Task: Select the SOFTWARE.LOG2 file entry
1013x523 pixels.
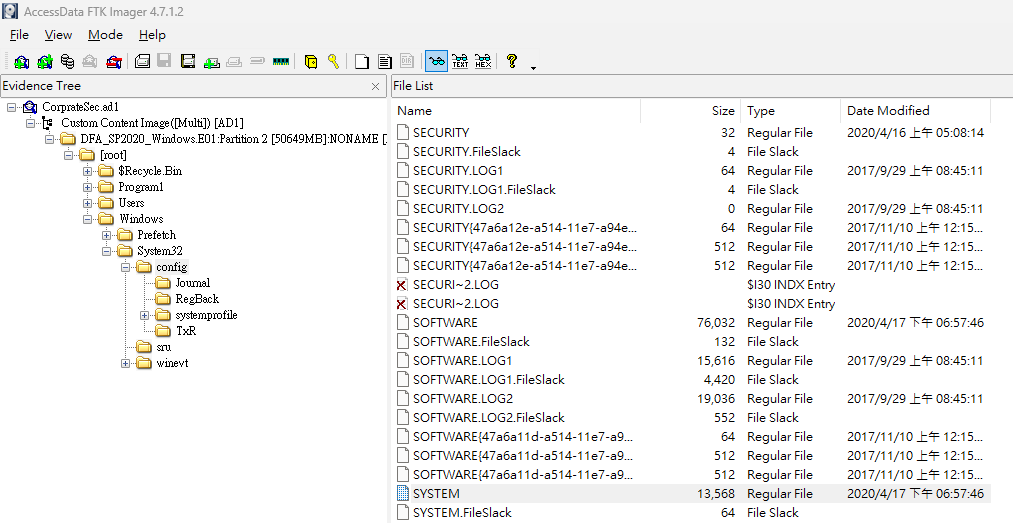Action: point(690,398)
